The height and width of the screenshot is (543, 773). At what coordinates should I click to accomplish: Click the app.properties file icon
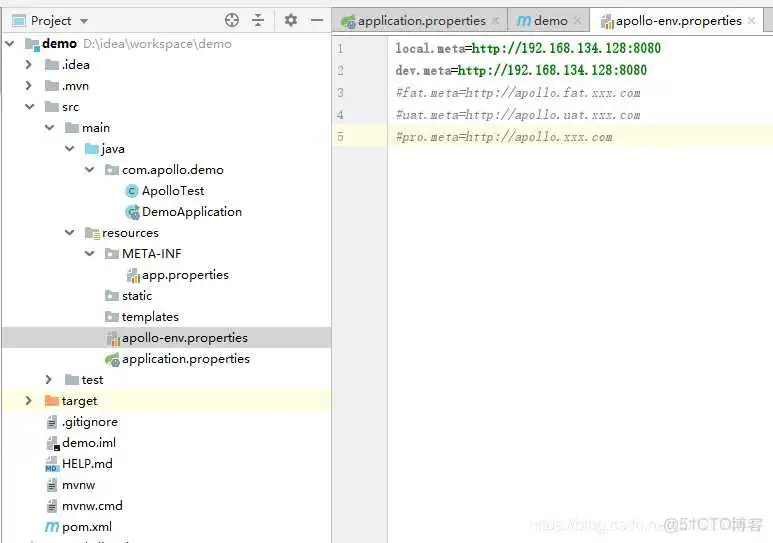133,275
